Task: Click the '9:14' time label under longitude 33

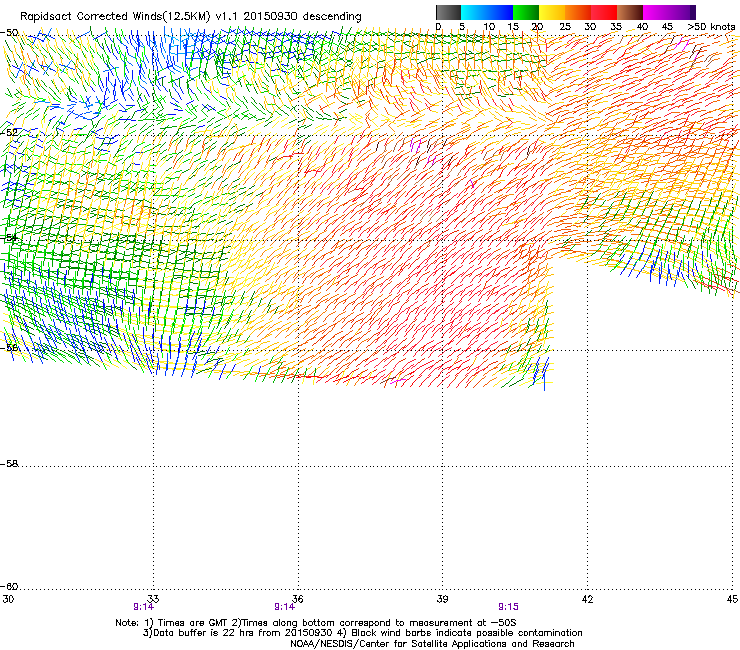Action: [143, 607]
